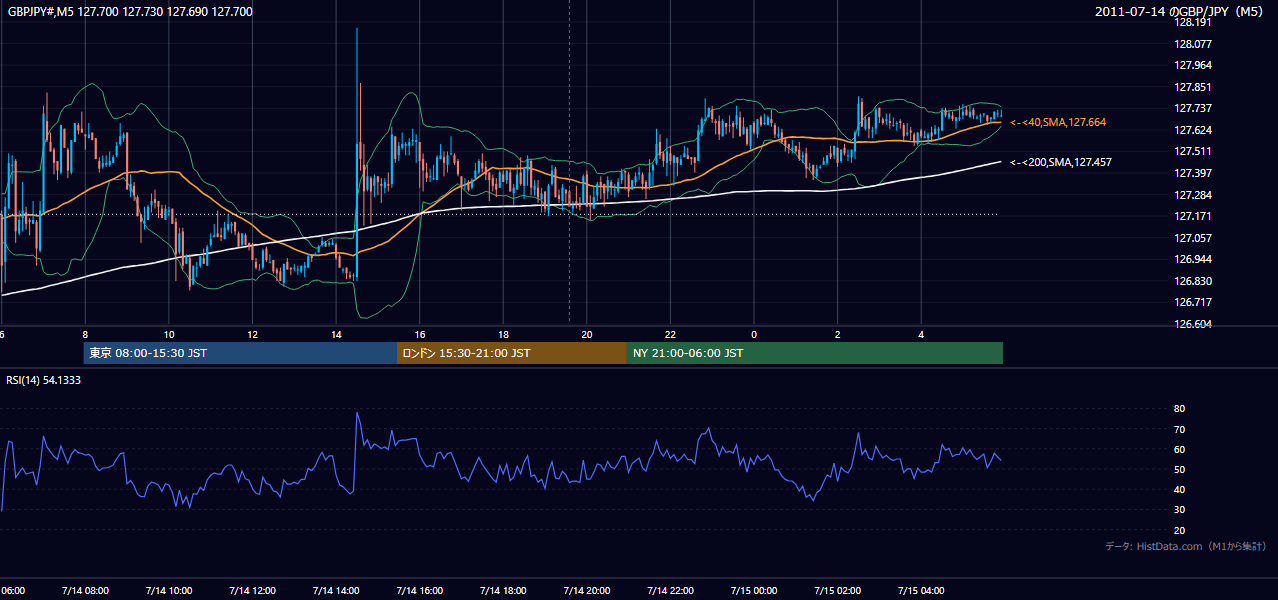The width and height of the screenshot is (1278, 600).
Task: Click the RSI(14) 54.1333 indicator label
Action: click(x=44, y=380)
